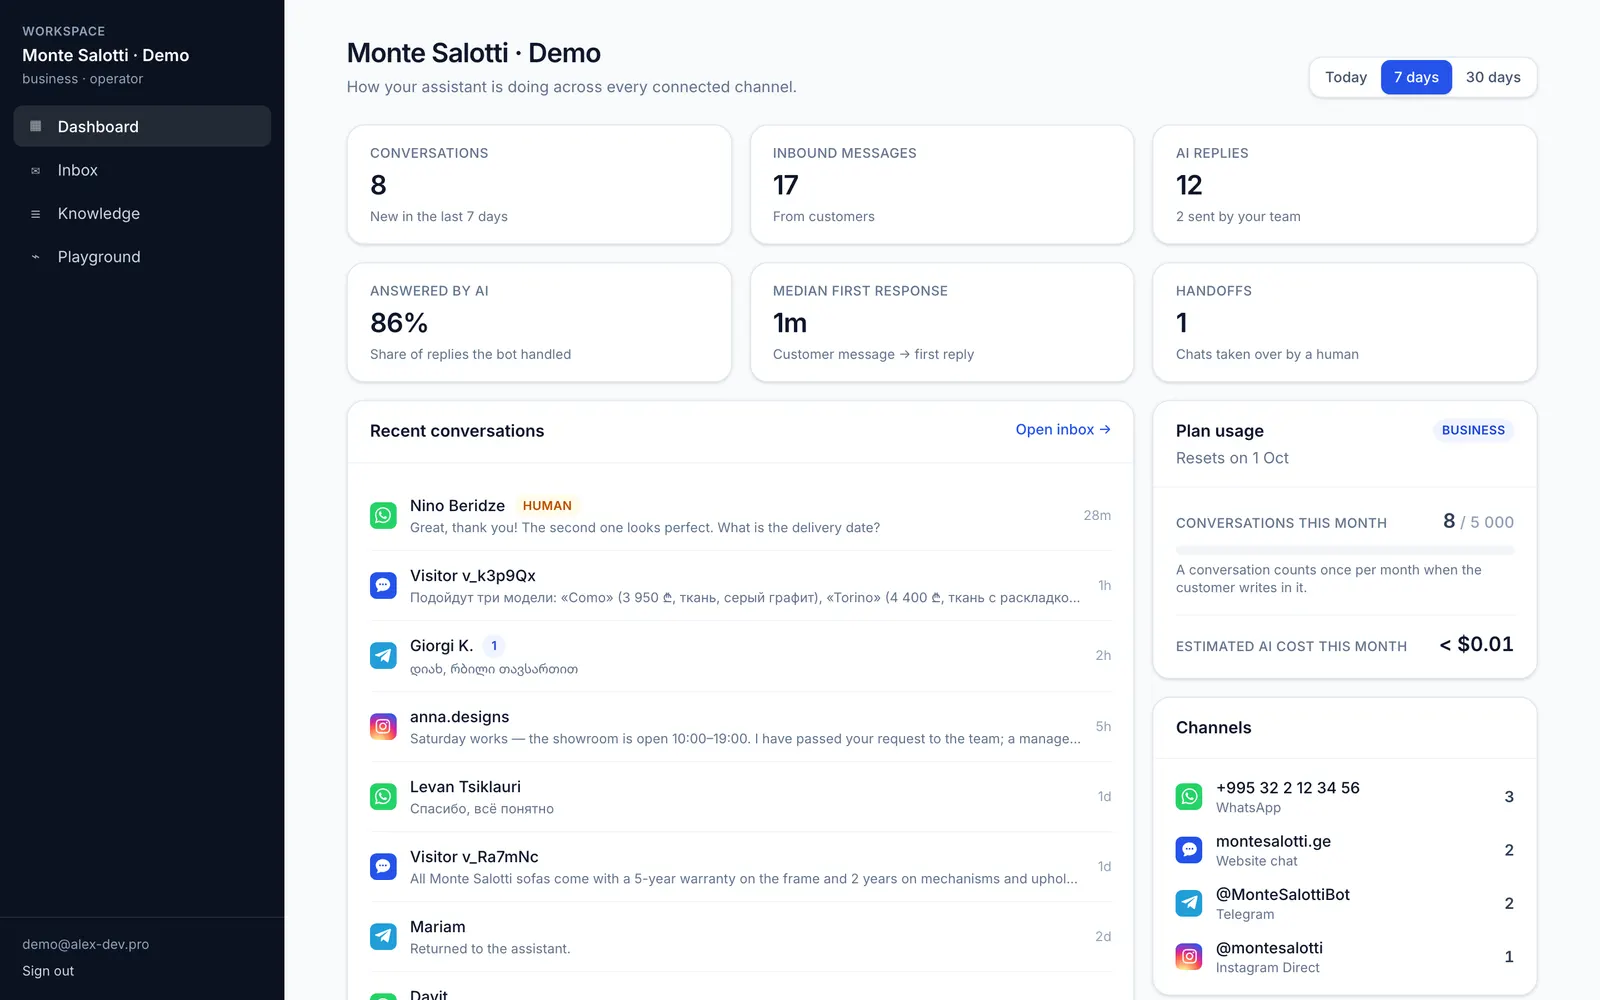The height and width of the screenshot is (1000, 1600).
Task: Click Telegram icon for @MonteSalottiBot
Action: 1189,904
